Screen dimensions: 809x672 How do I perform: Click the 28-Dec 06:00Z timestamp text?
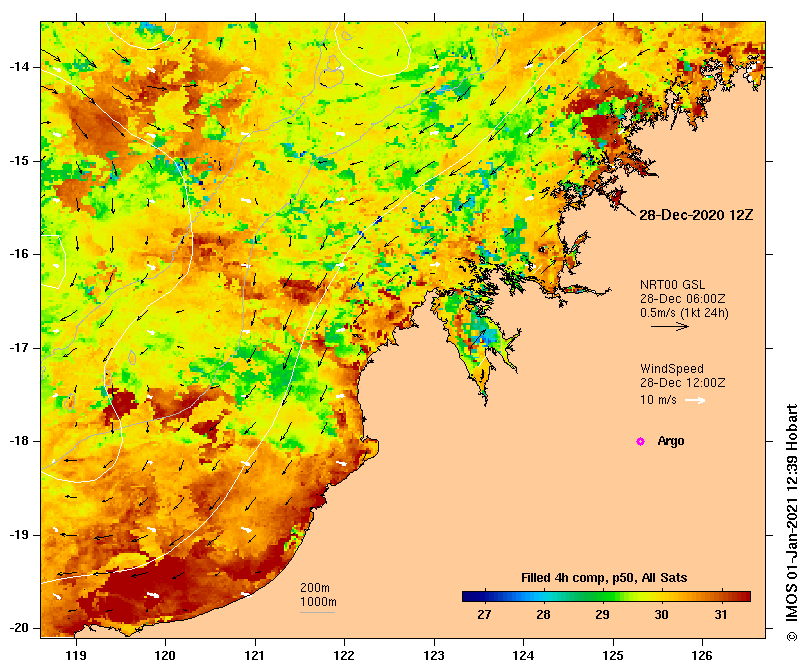pos(683,299)
